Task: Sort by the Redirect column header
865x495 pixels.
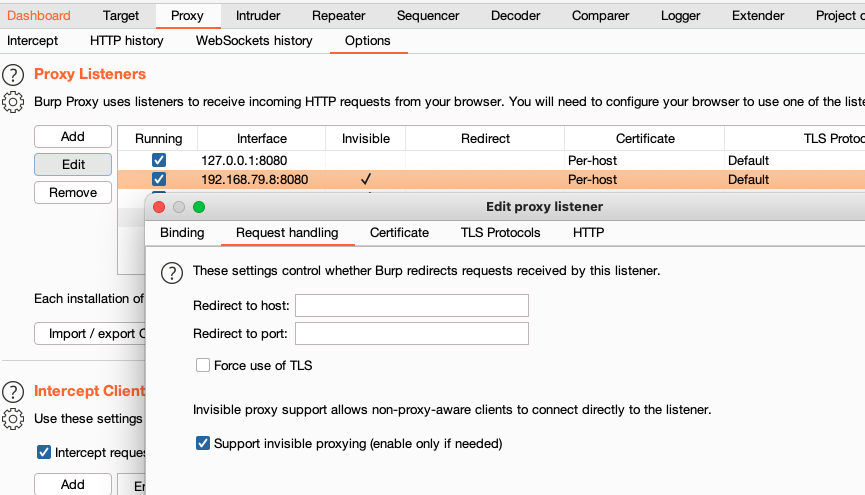Action: [x=485, y=139]
